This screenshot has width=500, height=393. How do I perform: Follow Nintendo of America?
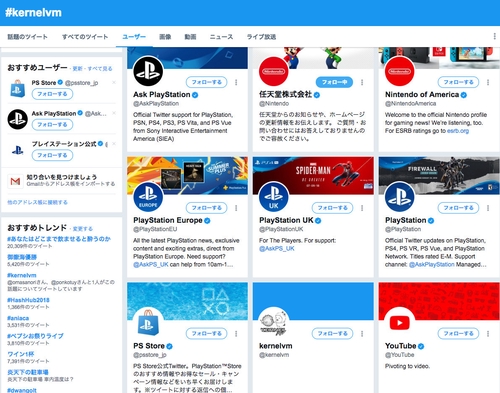tap(458, 82)
